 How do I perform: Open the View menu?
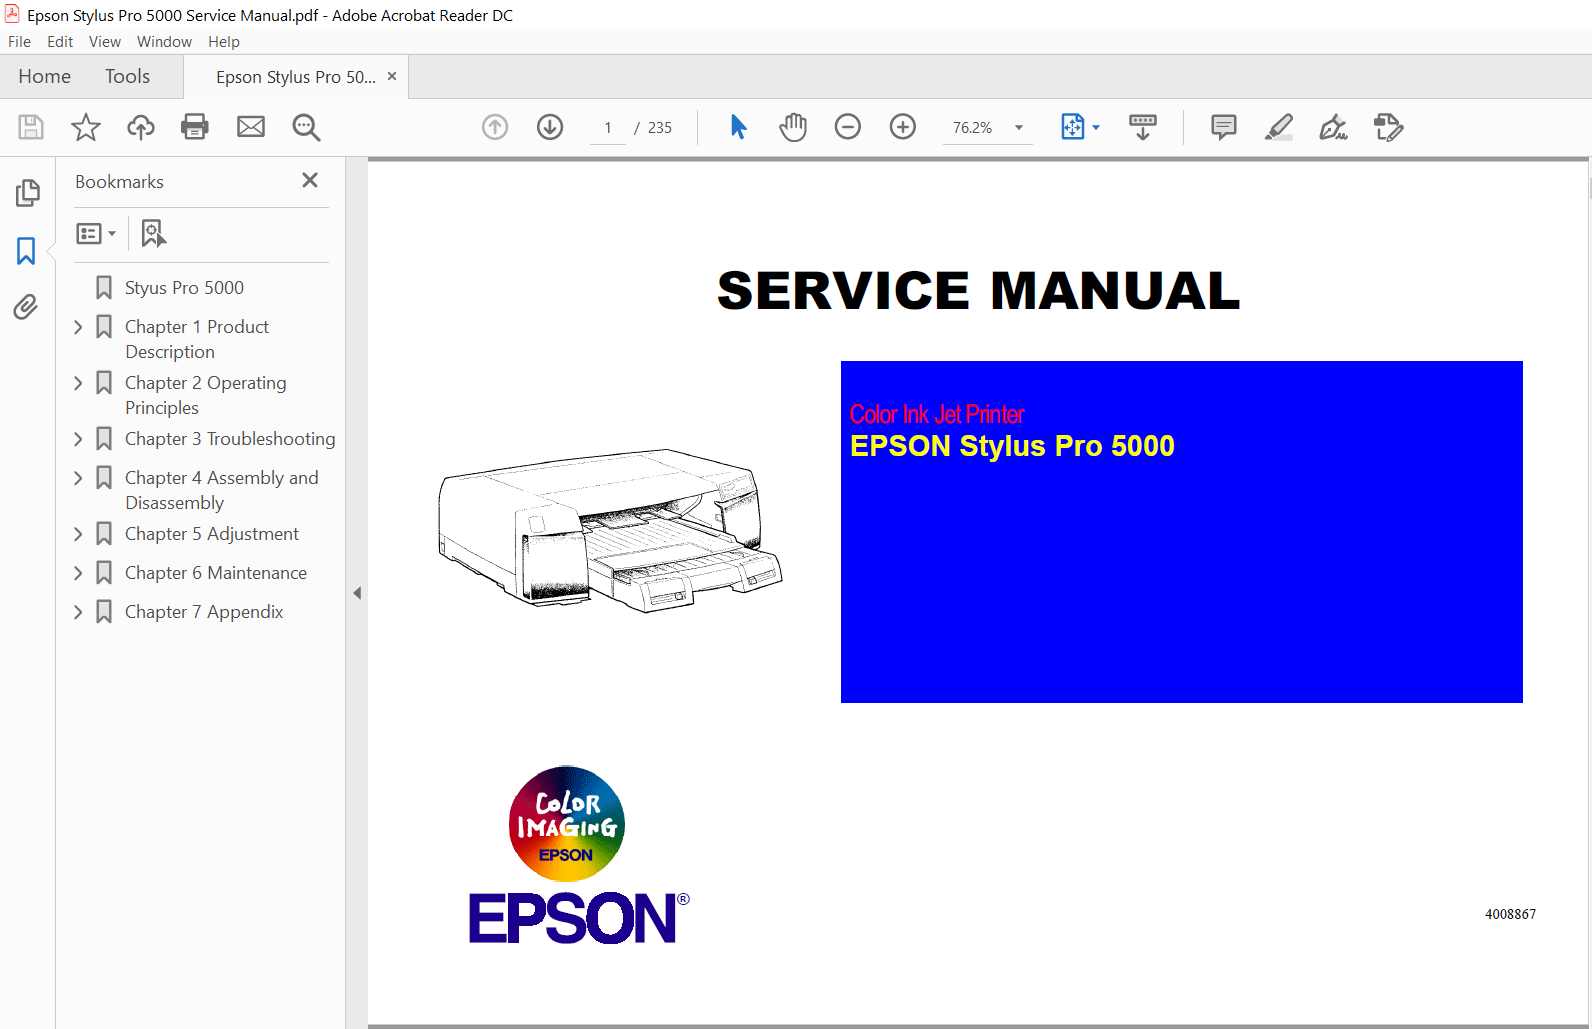105,42
